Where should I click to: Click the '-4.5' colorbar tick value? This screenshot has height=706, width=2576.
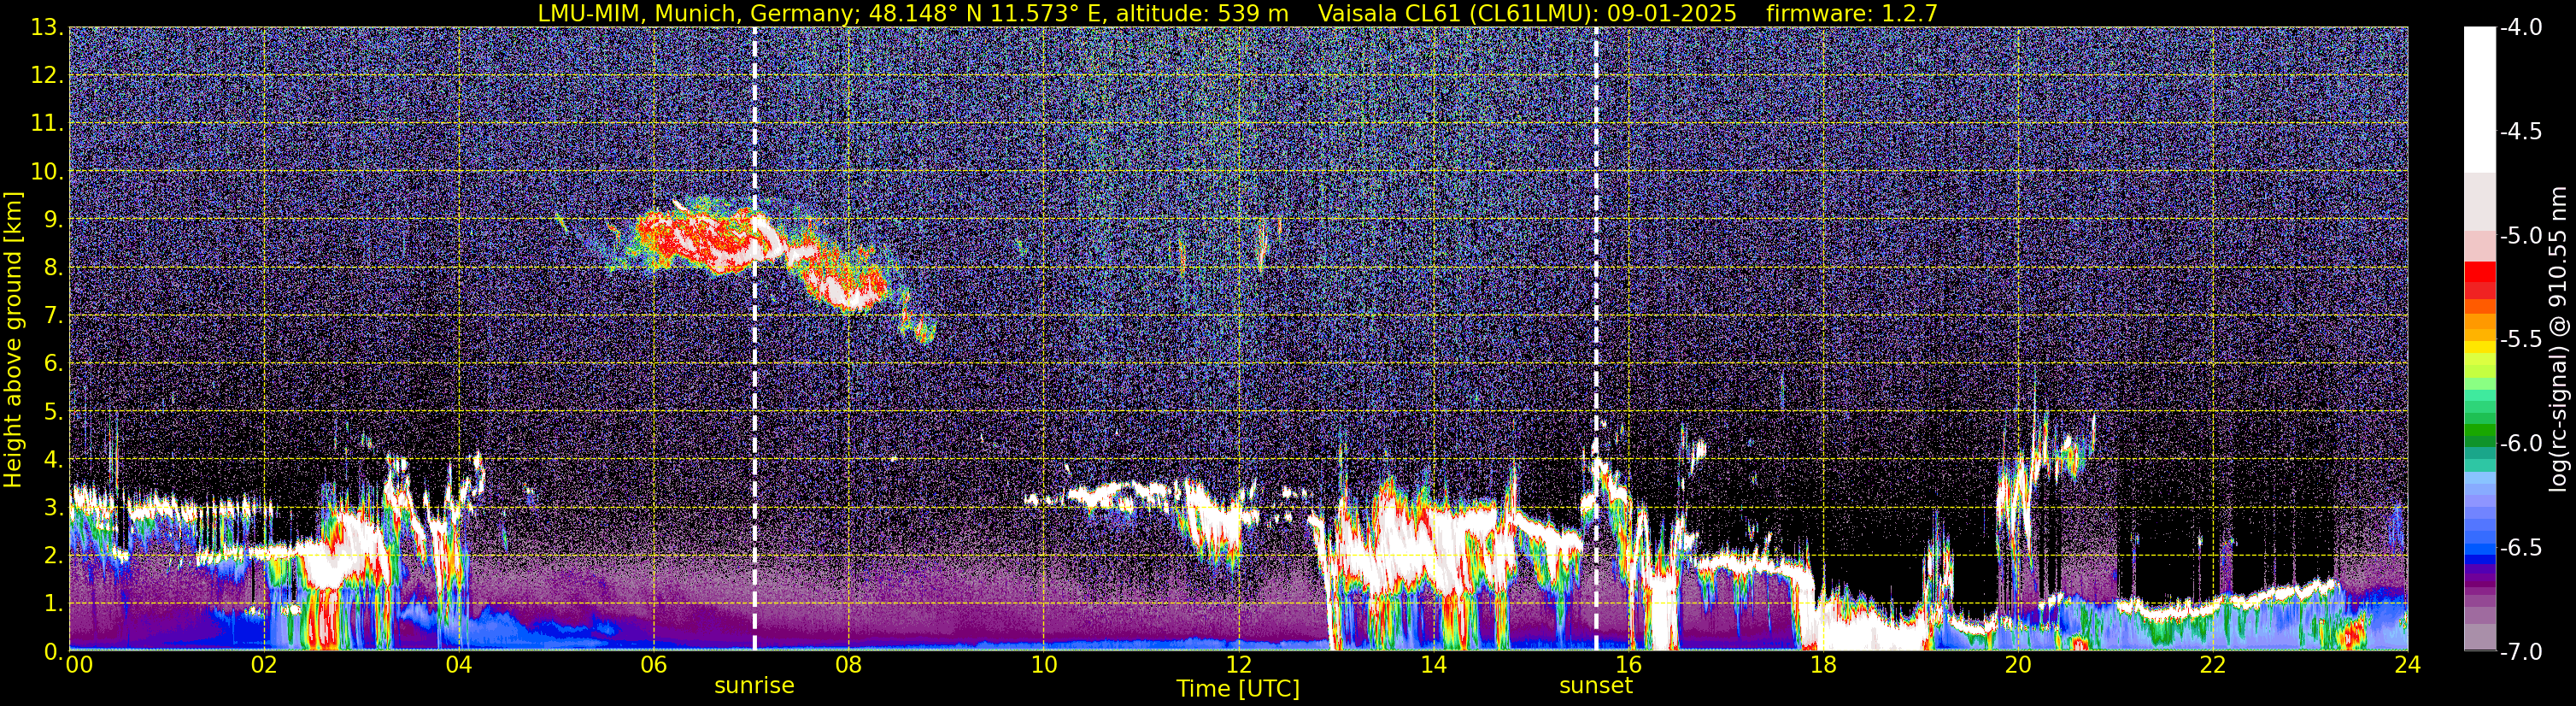(x=2520, y=131)
